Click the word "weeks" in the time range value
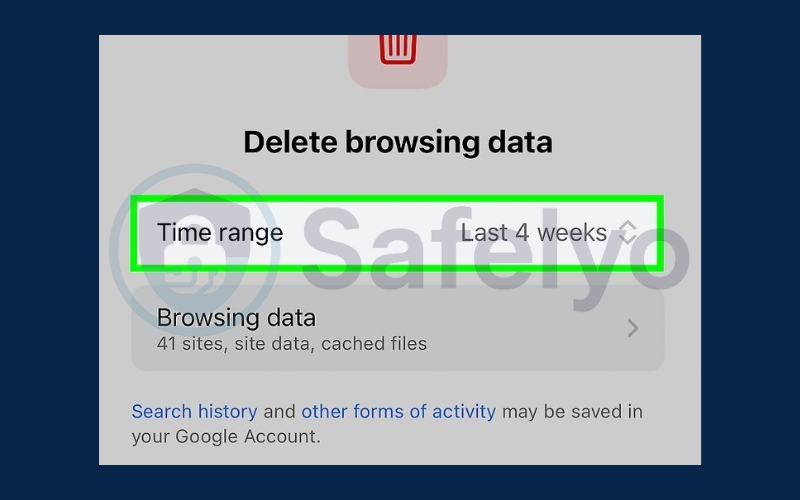 point(570,233)
